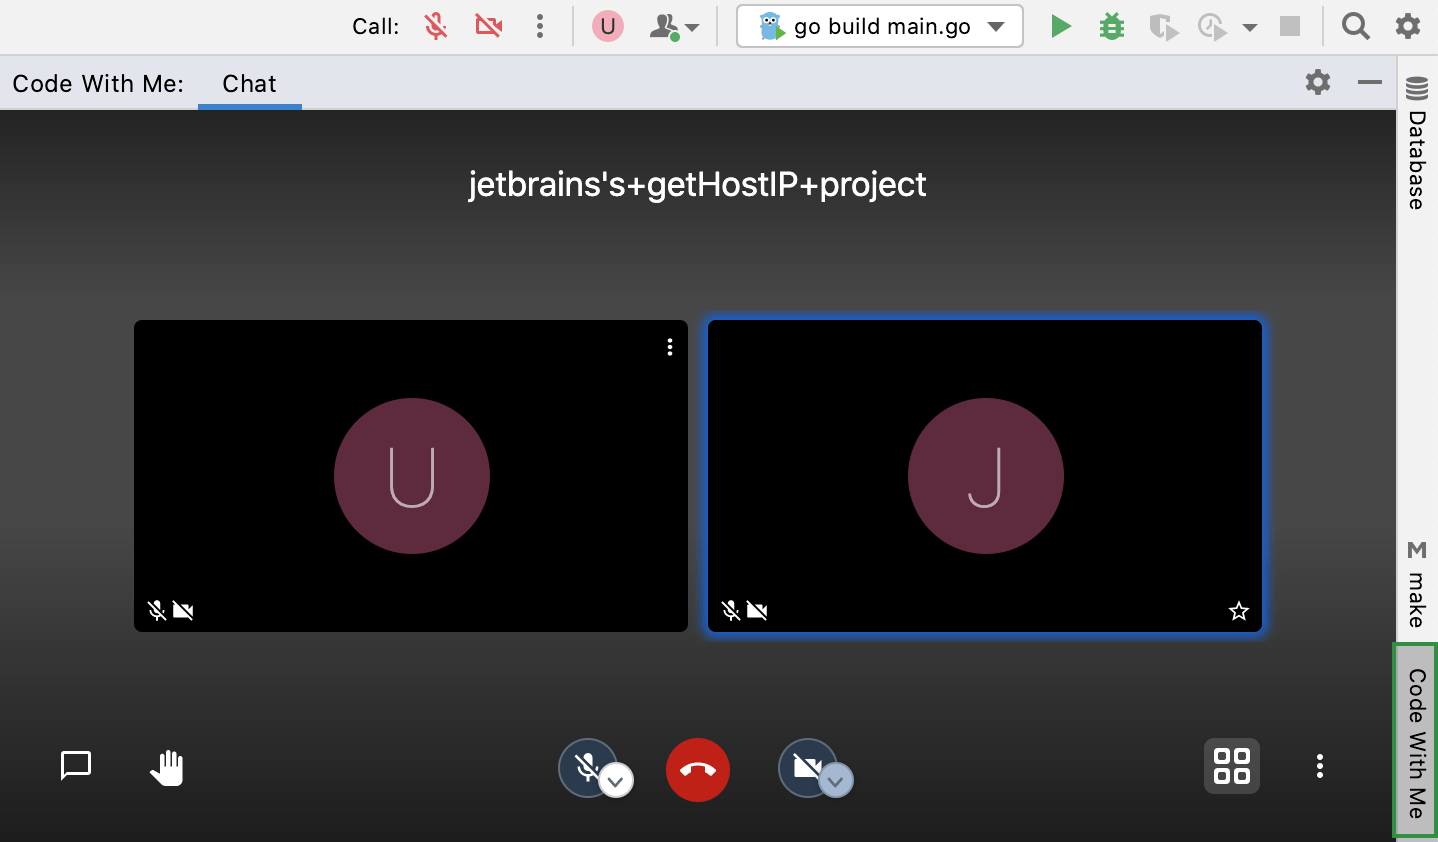1438x842 pixels.
Task: Expand the microphone device chevron
Action: click(x=617, y=782)
